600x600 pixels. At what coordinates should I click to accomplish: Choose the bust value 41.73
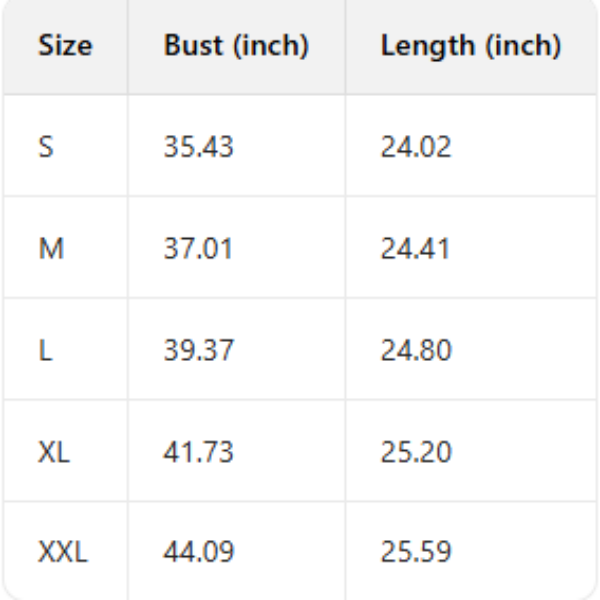[198, 451]
